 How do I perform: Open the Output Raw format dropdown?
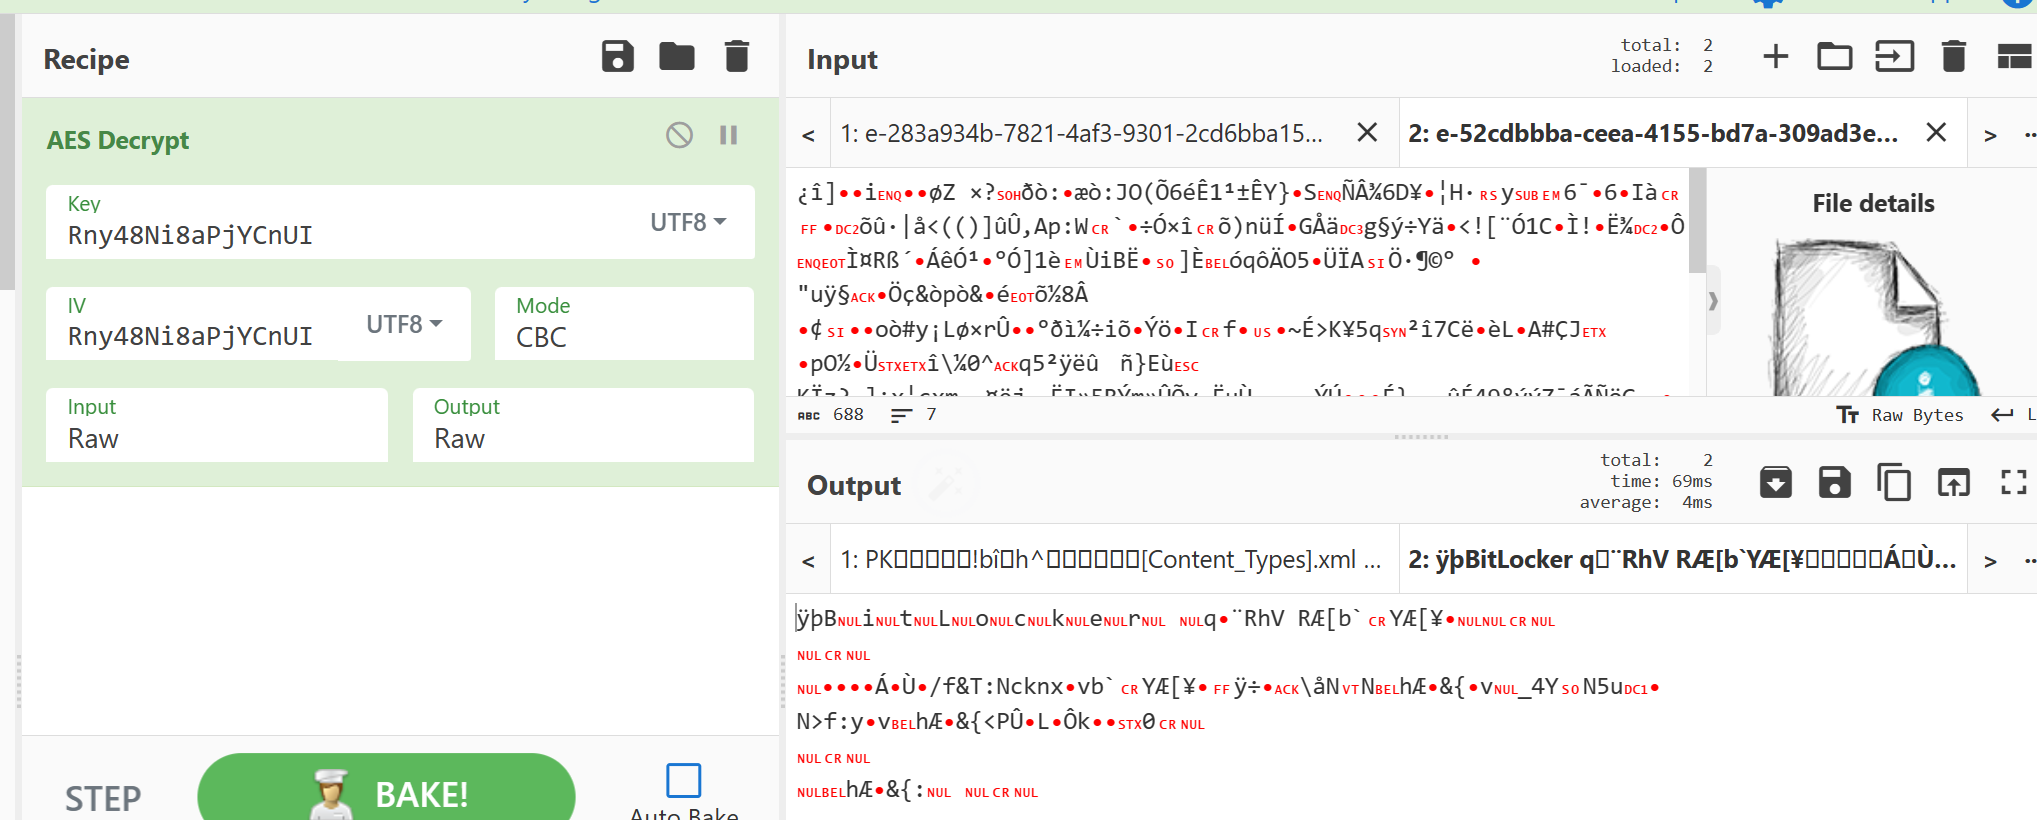pyautogui.click(x=583, y=425)
